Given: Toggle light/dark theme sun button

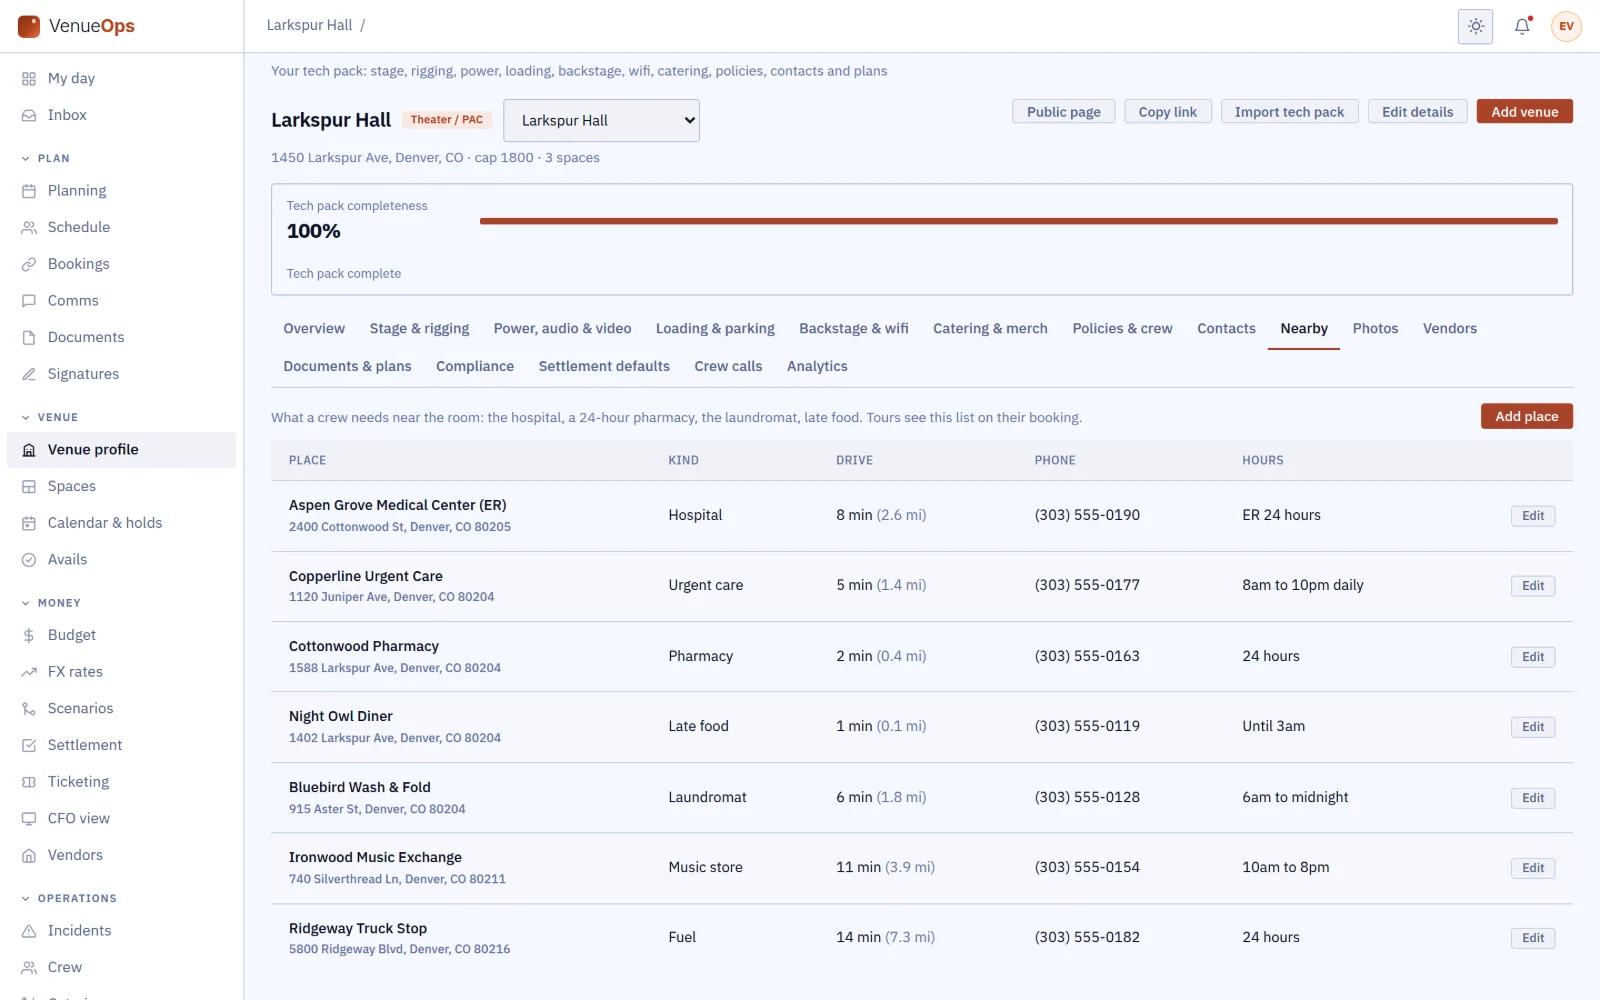Looking at the screenshot, I should pyautogui.click(x=1476, y=26).
